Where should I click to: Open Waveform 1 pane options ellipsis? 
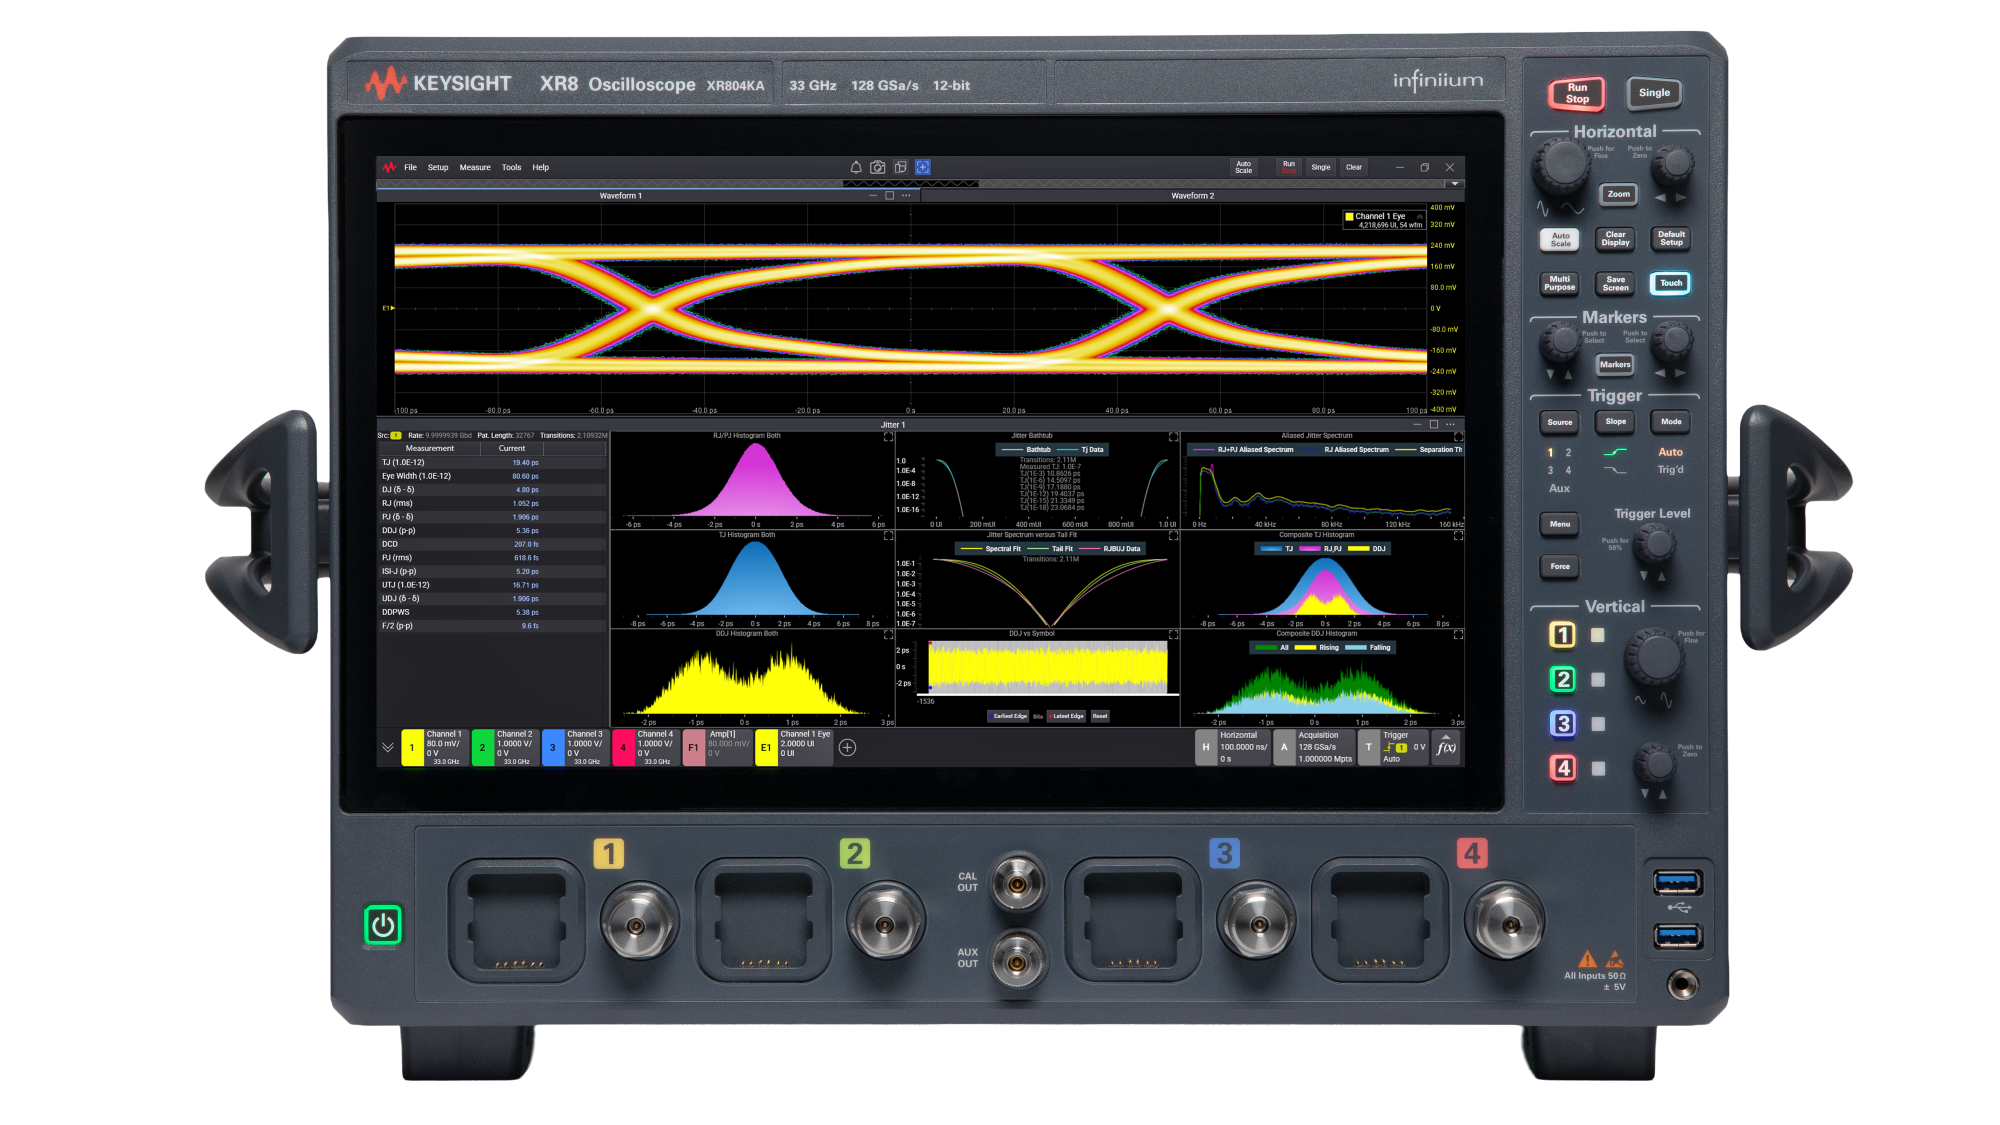coord(907,196)
